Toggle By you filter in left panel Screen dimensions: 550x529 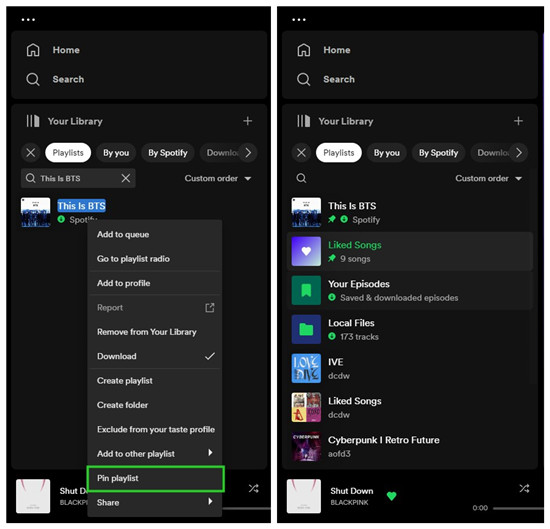116,153
